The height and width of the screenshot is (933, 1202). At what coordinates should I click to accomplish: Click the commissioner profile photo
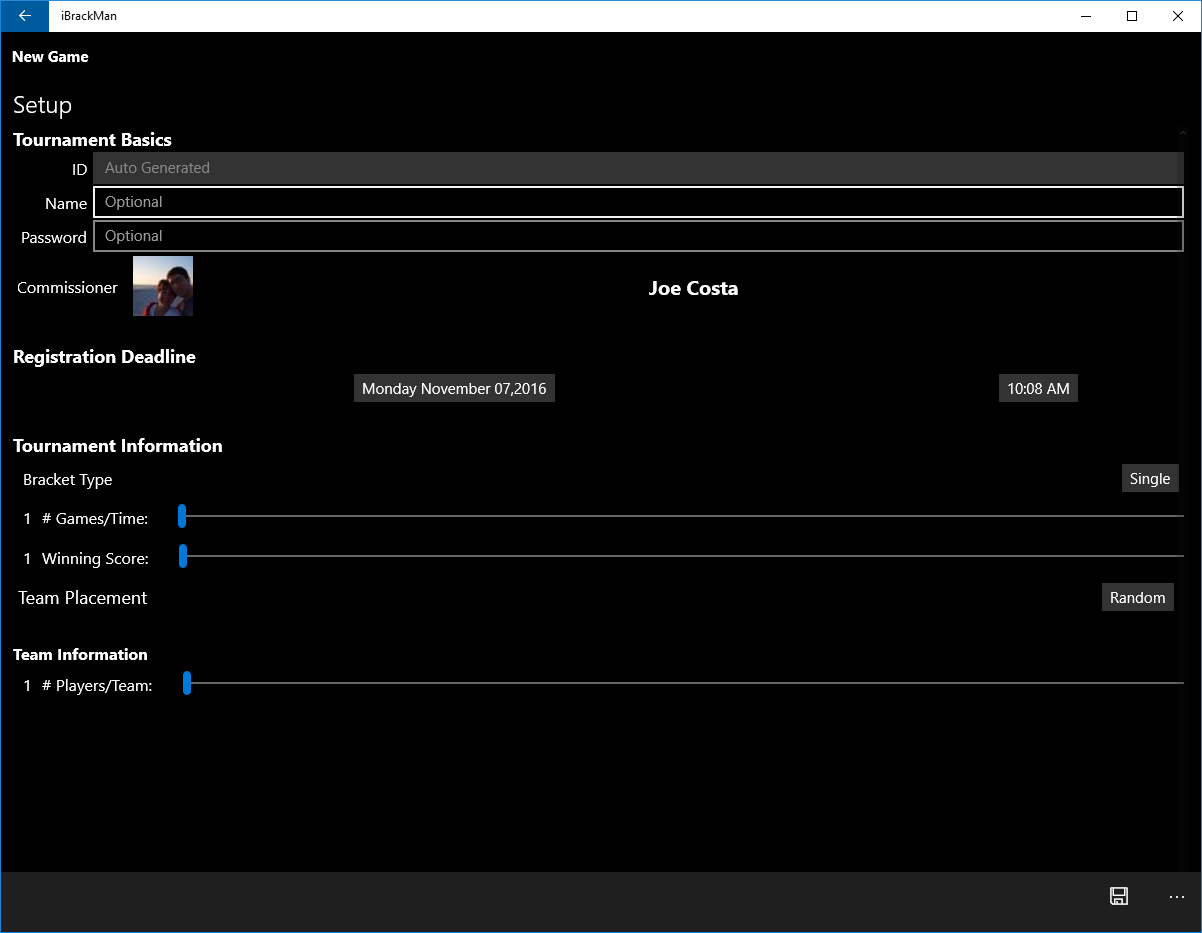[x=163, y=286]
